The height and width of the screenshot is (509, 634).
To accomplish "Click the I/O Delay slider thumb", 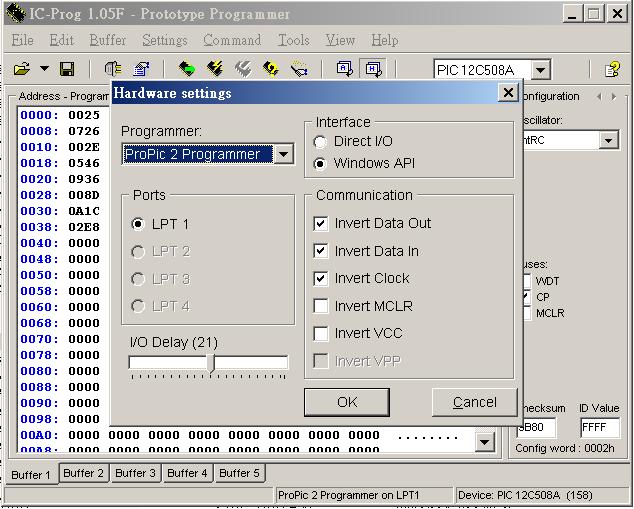I will coord(211,363).
